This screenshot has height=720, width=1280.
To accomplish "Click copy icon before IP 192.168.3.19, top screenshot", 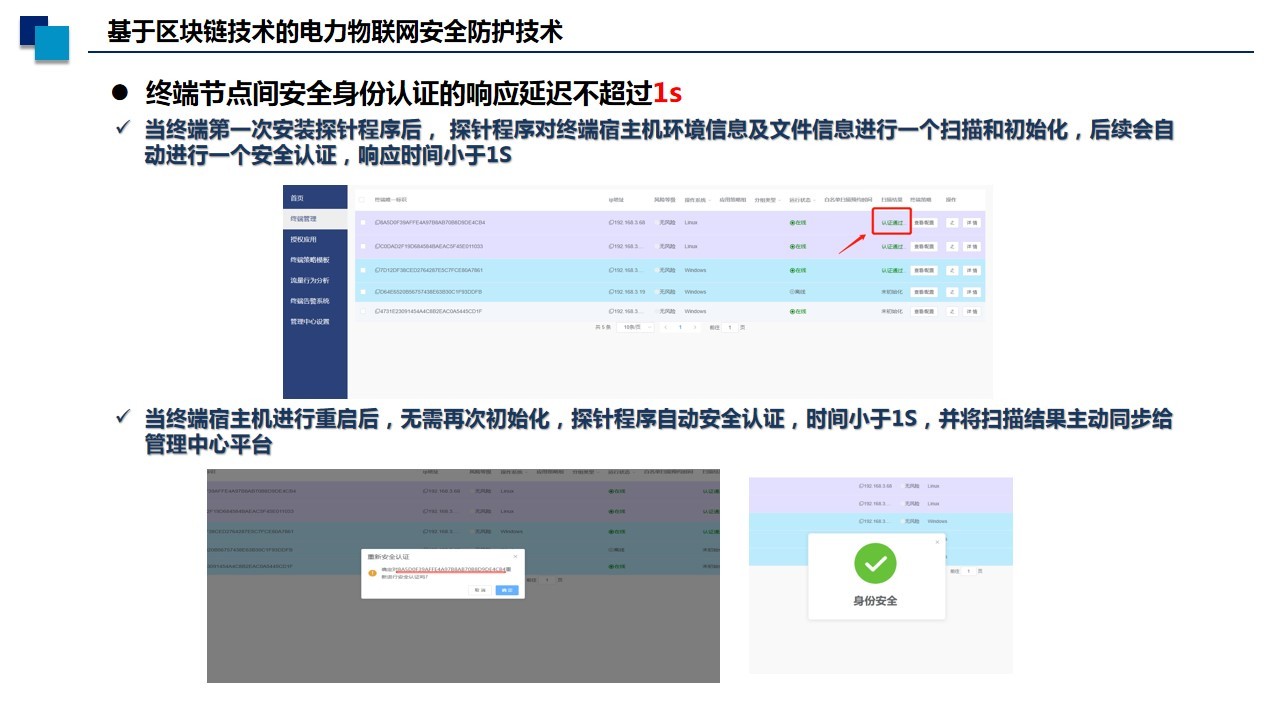I will 611,292.
